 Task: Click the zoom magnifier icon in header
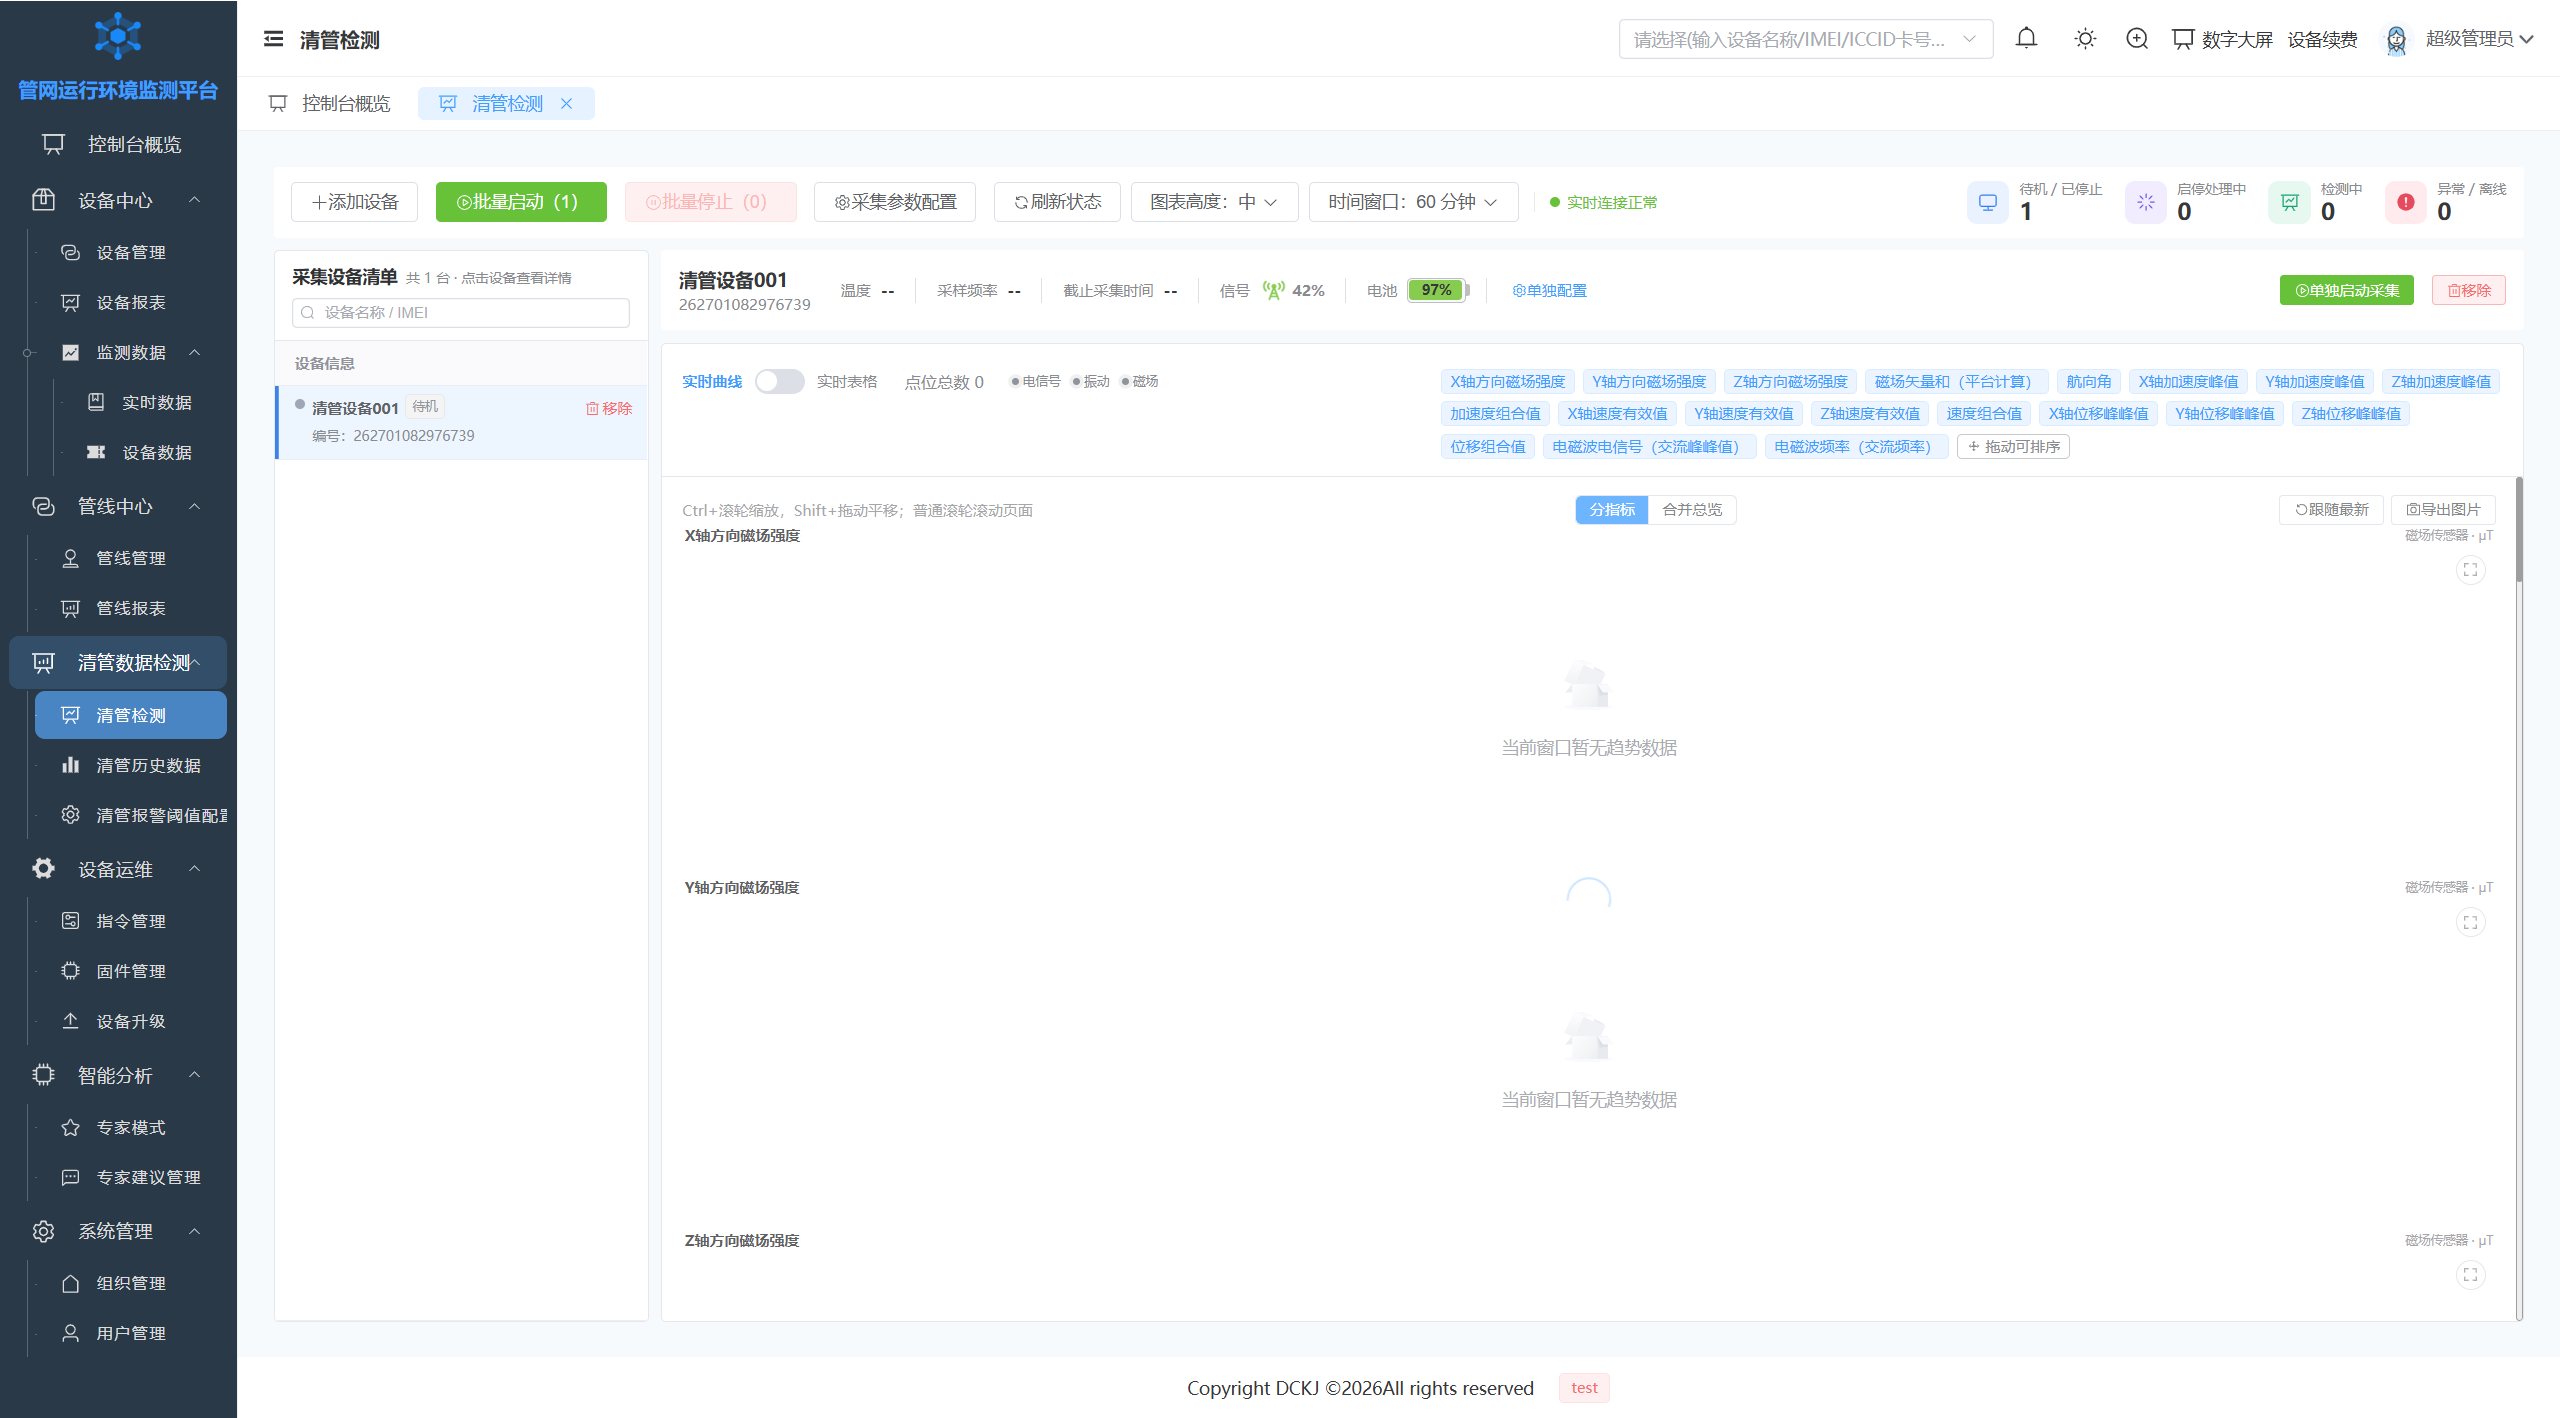[2137, 39]
